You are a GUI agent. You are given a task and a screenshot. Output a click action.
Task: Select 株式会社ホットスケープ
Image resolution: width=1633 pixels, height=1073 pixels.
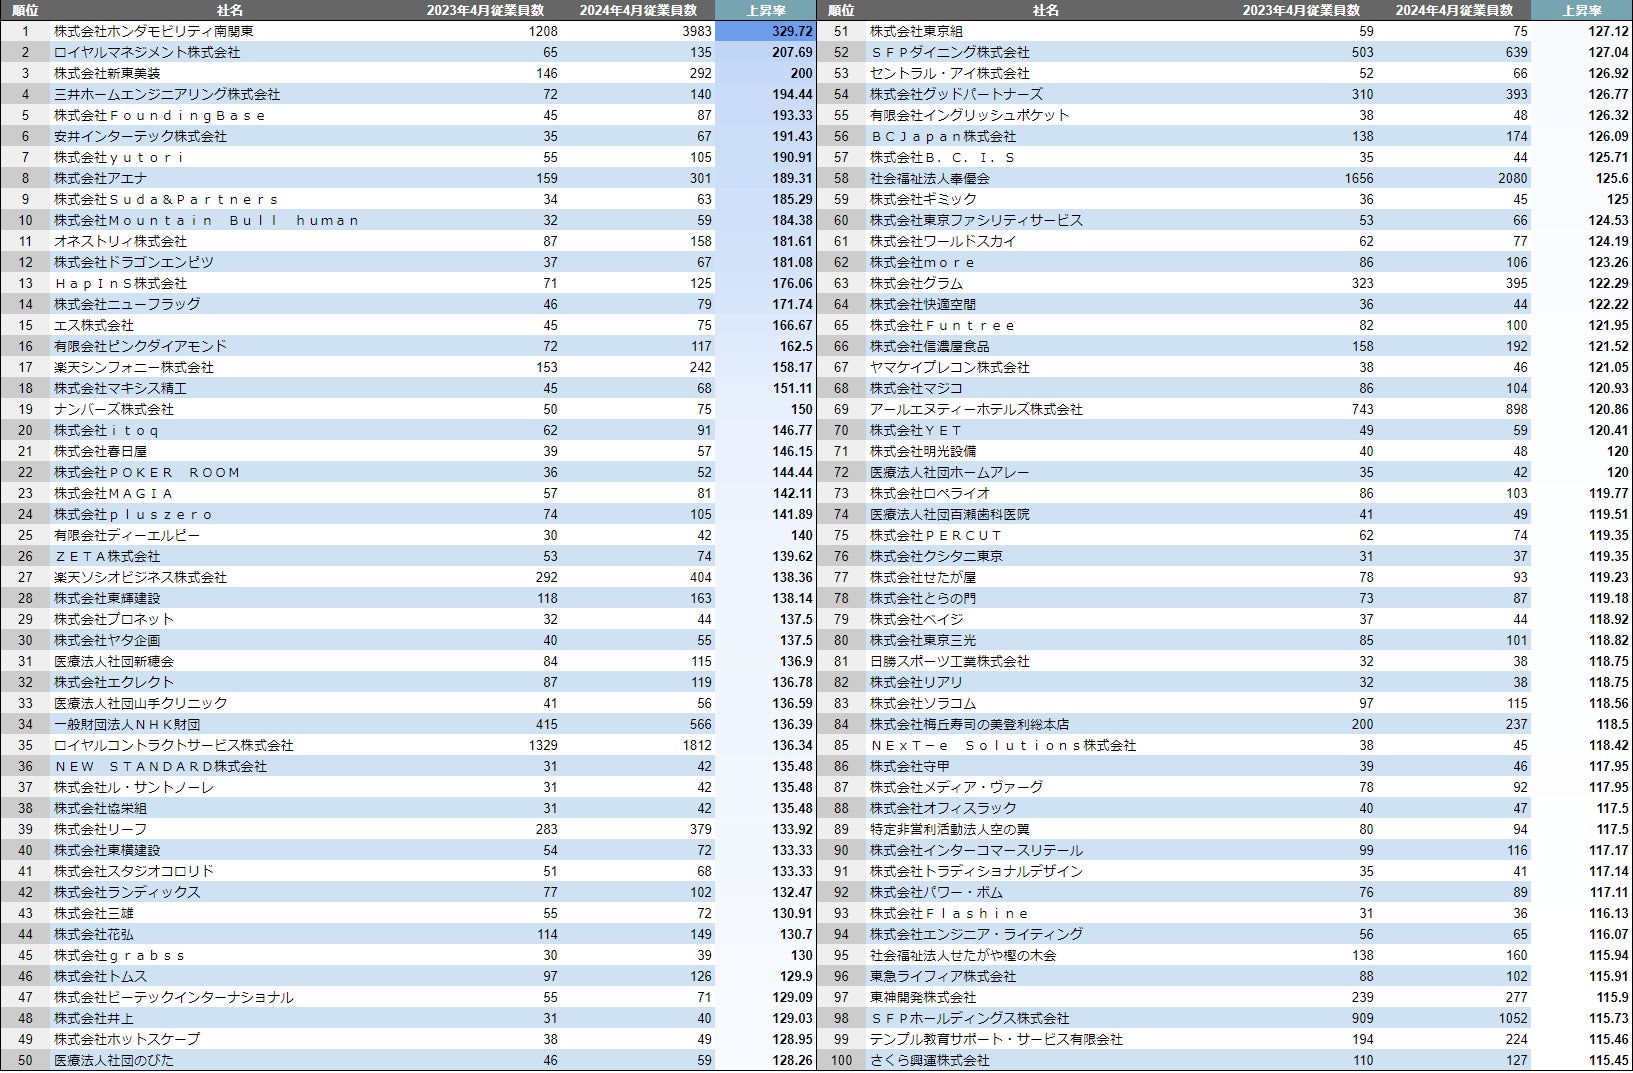click(x=127, y=1039)
